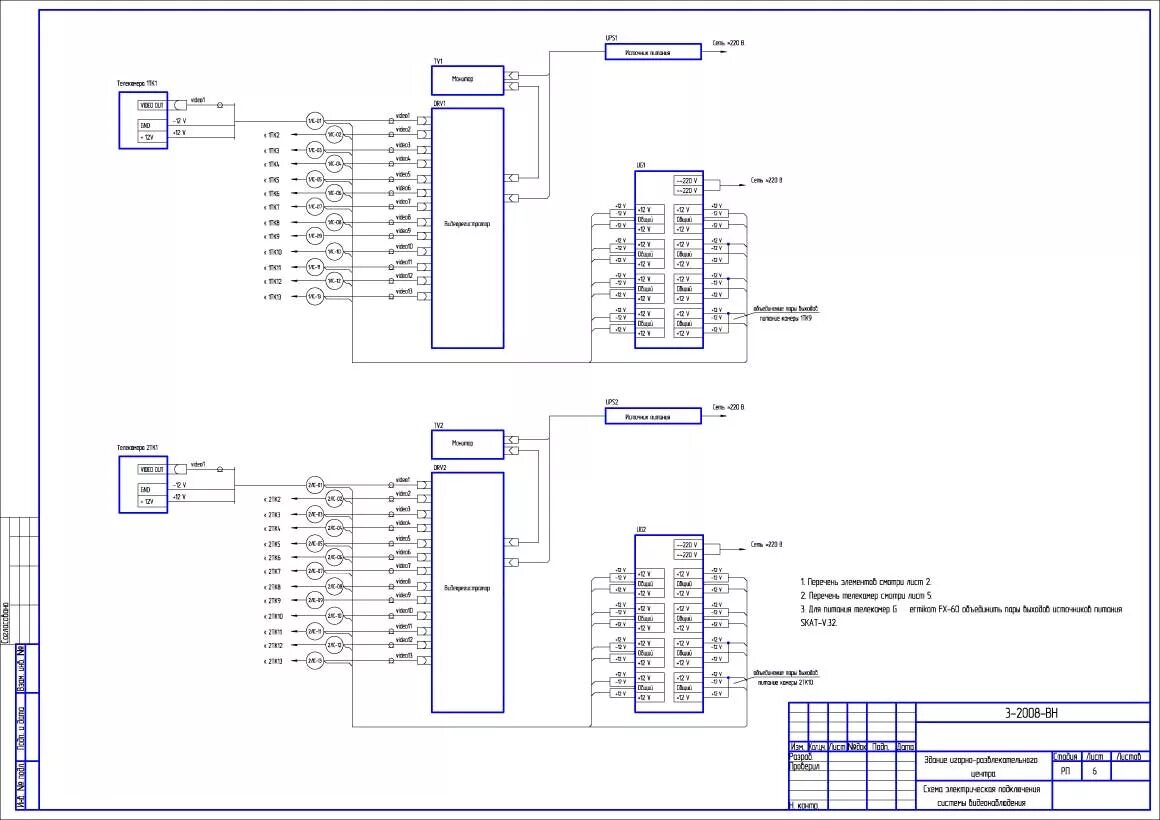1160x820 pixels.
Task: Select the 2/C-01 cable marker circle
Action: click(315, 485)
